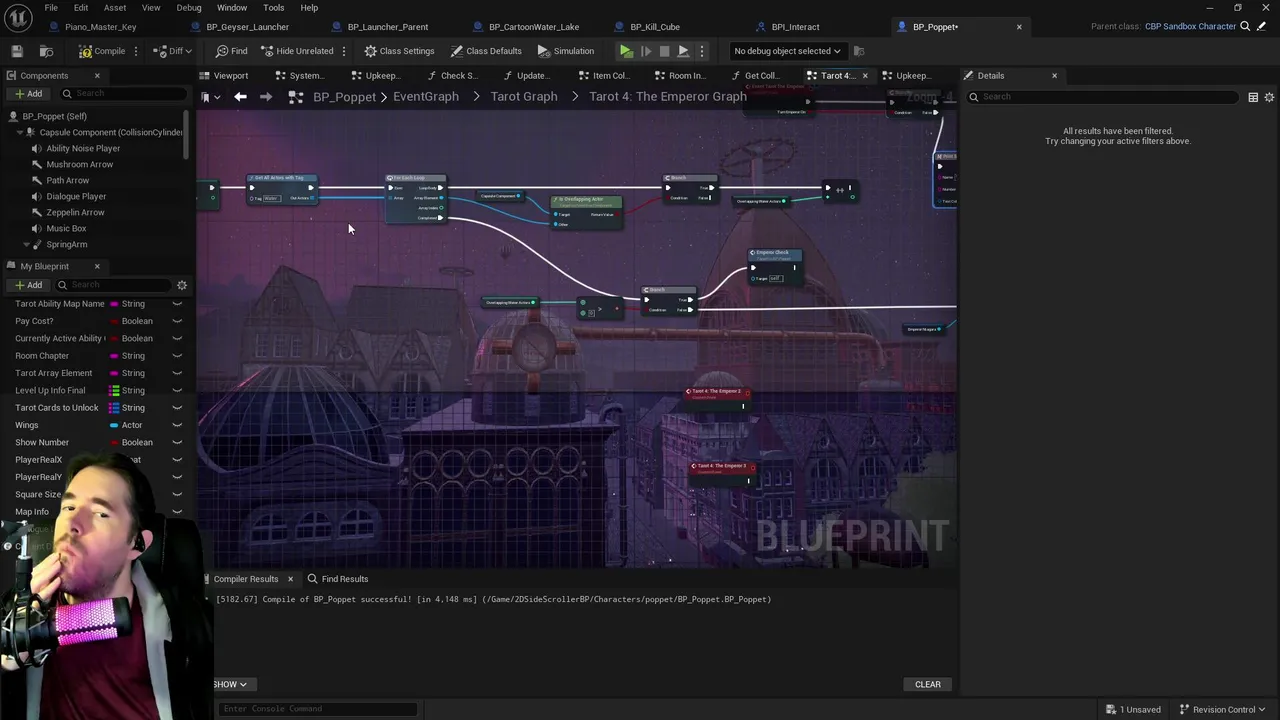
Task: Open the Find Results tab
Action: click(x=338, y=579)
